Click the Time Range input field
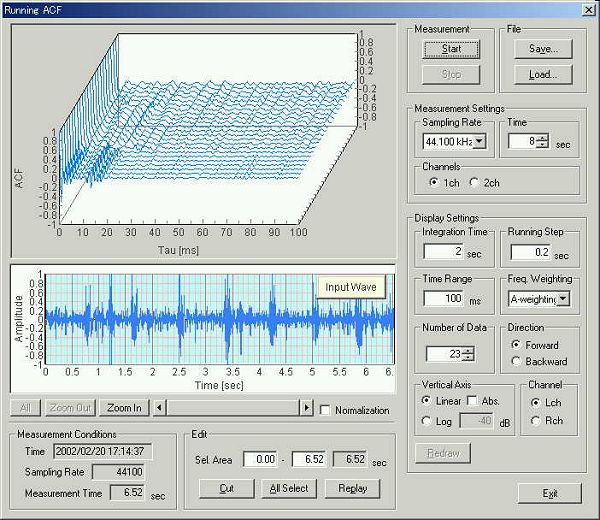The height and width of the screenshot is (520, 600). coord(443,298)
